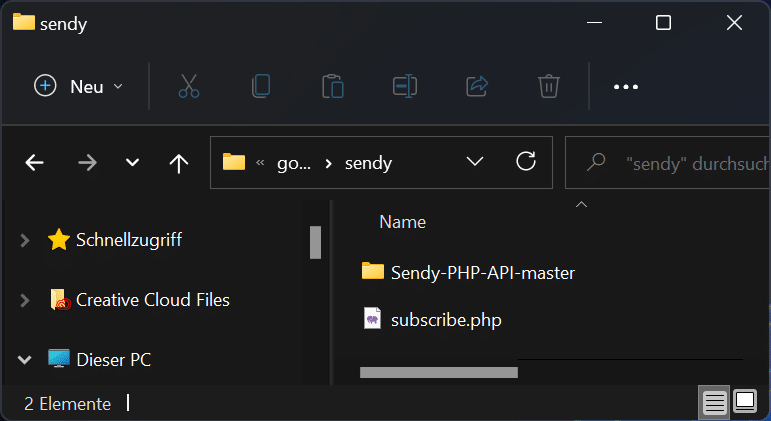771x421 pixels.
Task: Click the search magnifier icon
Action: (596, 162)
